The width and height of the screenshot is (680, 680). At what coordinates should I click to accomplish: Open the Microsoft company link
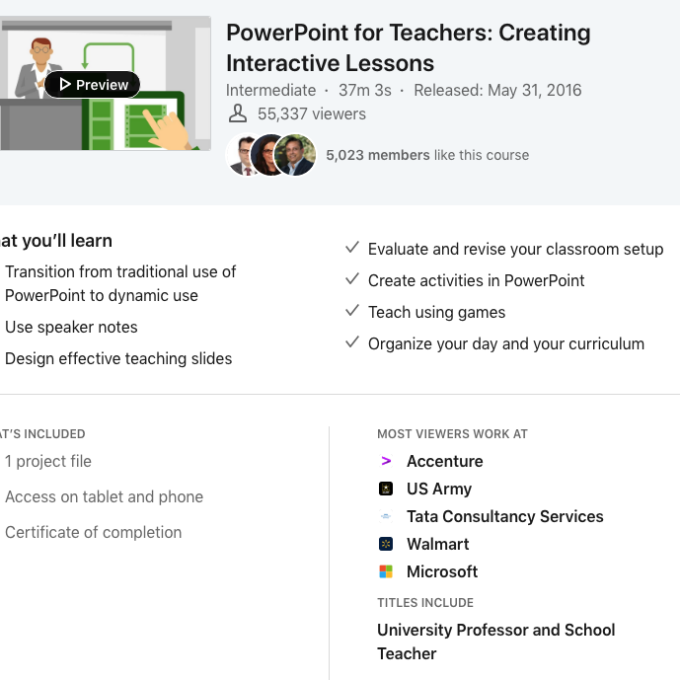(x=442, y=572)
